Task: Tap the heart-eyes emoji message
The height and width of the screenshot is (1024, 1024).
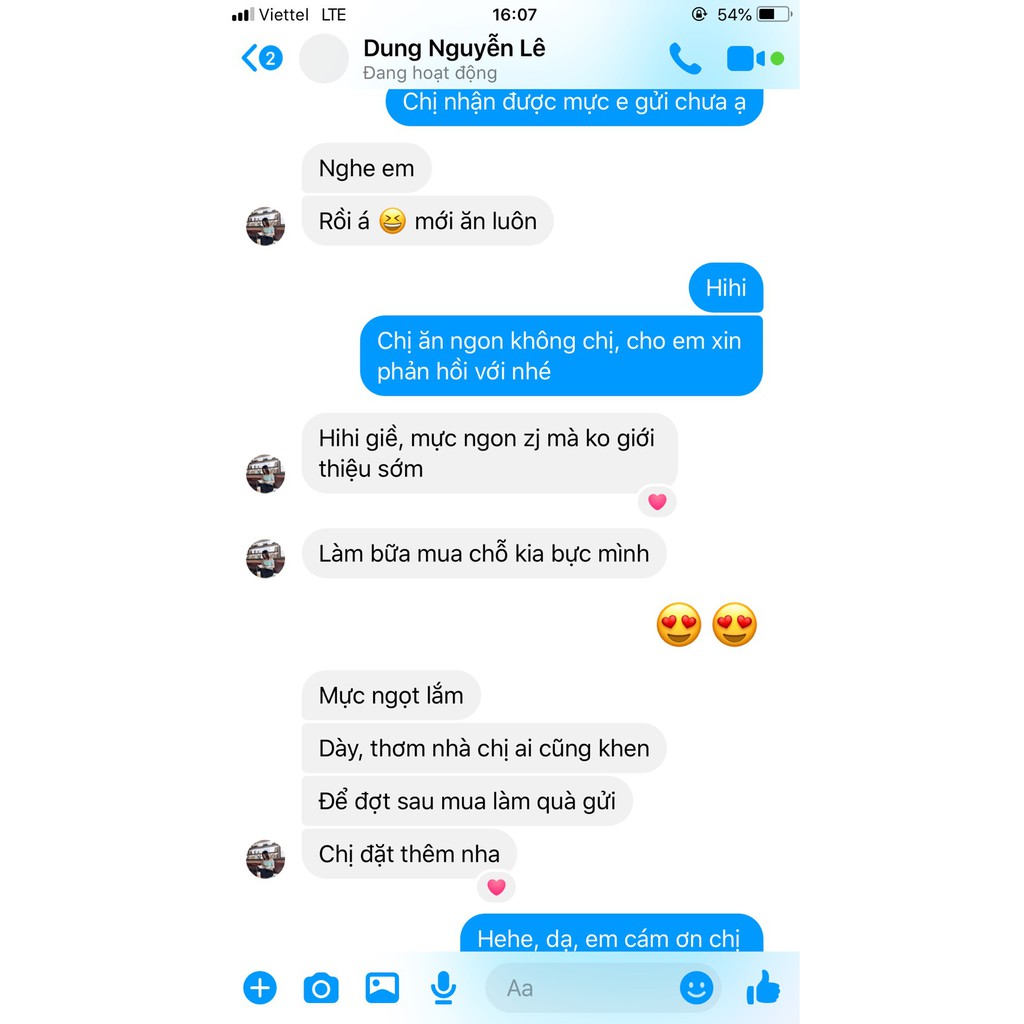Action: coord(707,625)
